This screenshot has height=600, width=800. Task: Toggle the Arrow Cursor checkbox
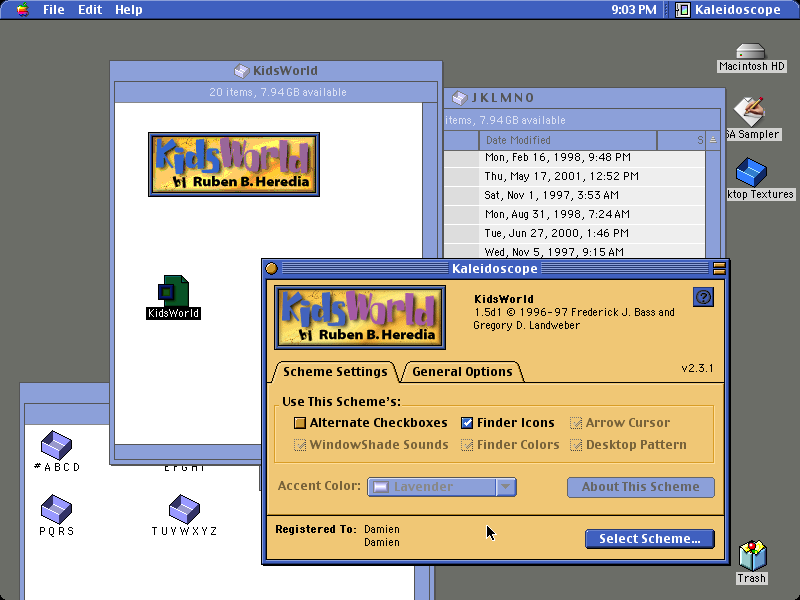click(576, 423)
